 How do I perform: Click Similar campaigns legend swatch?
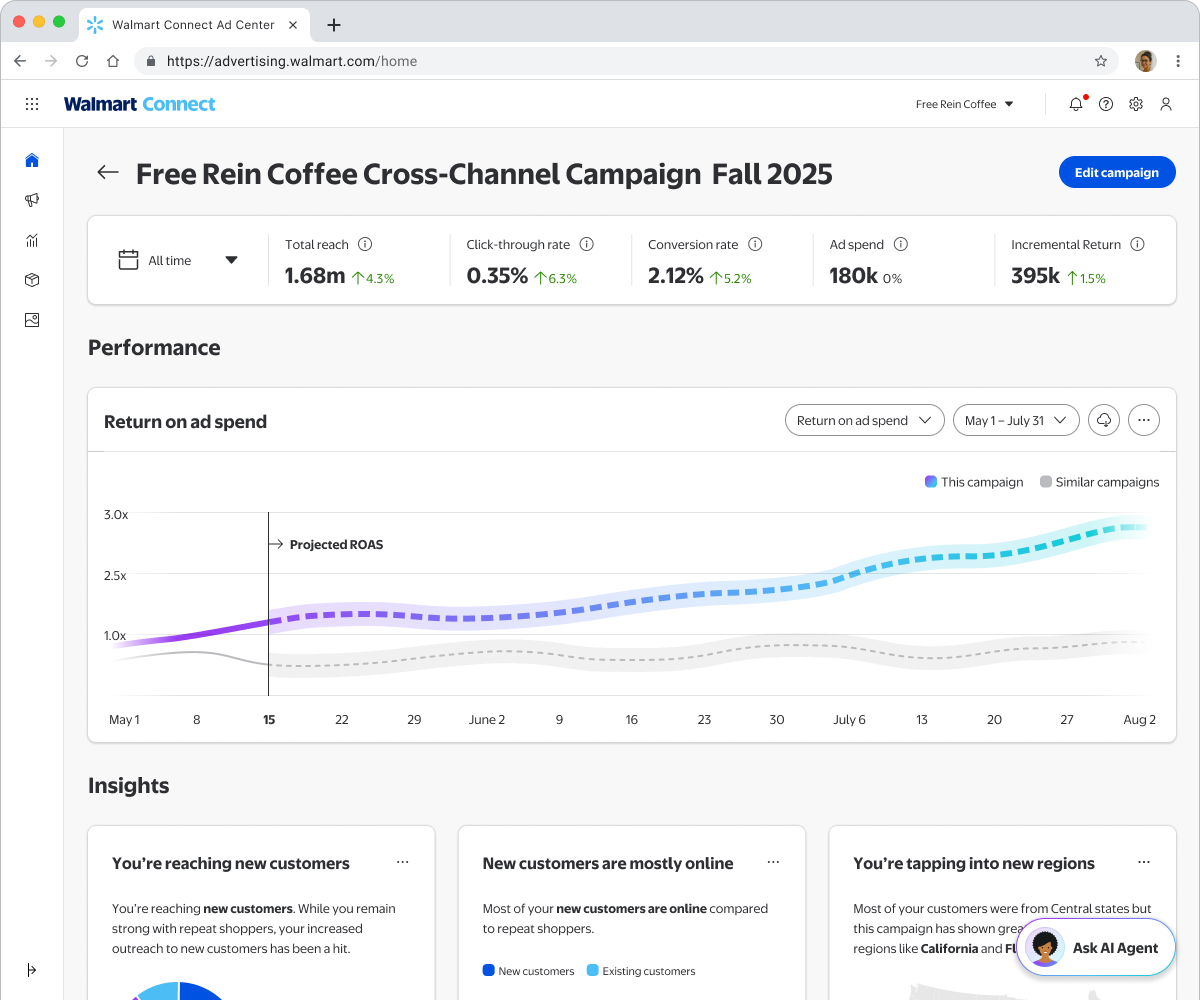point(1046,482)
